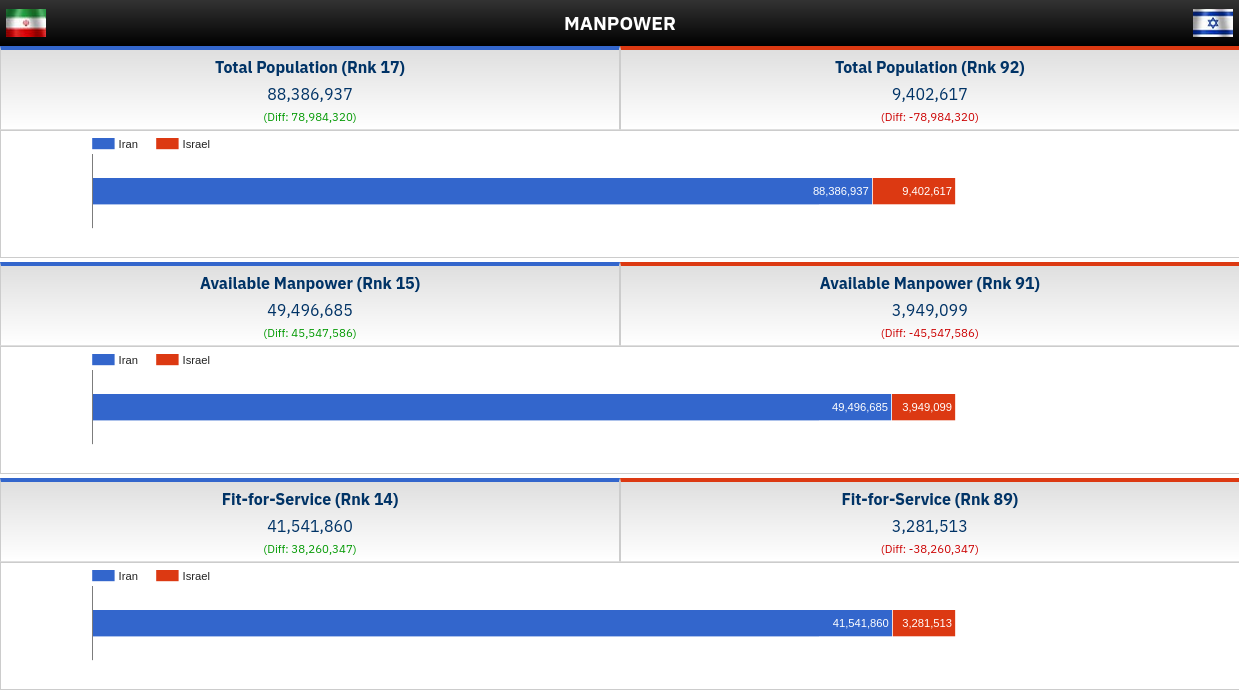Select Fit-for-Service (Rnk 89) heading
Screen dimensions: 1240x691
[930, 499]
